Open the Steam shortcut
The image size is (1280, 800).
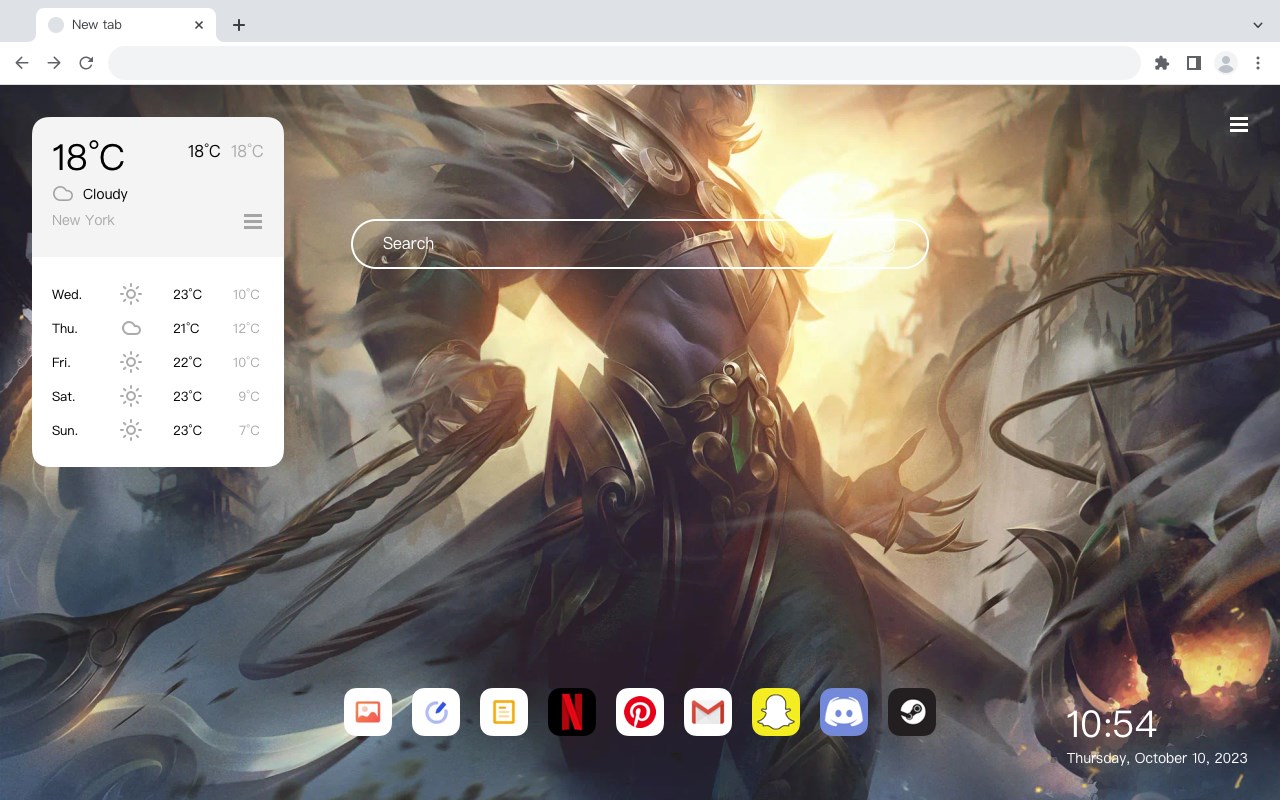[912, 712]
